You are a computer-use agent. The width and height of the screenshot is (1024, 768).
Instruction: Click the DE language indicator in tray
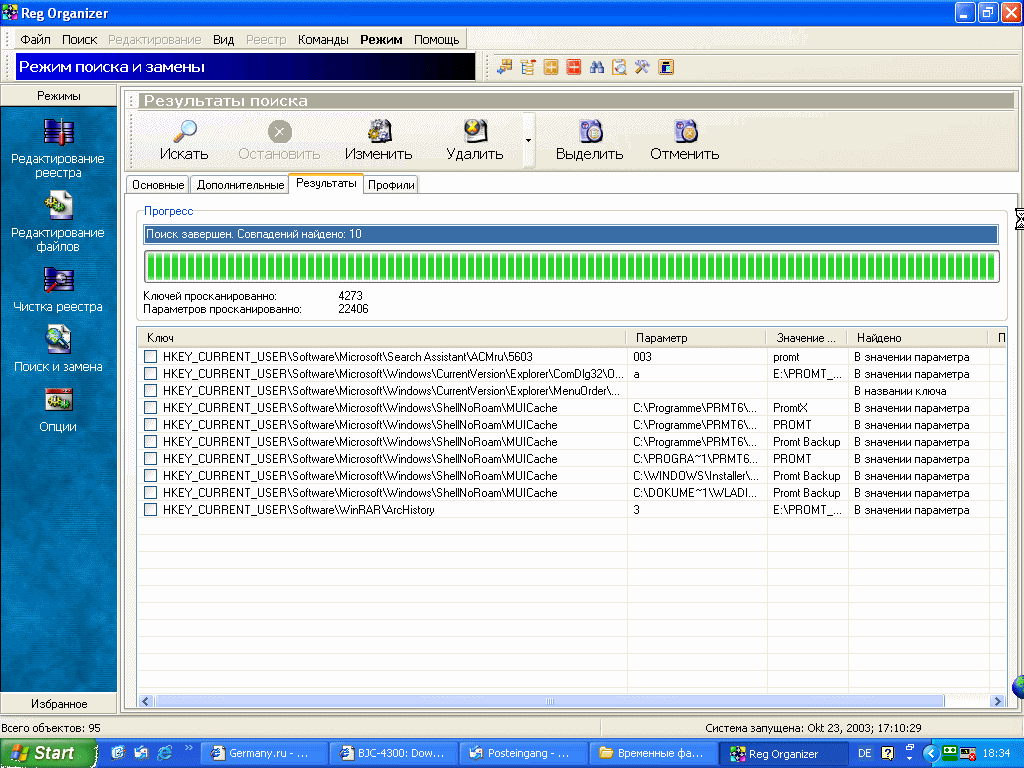(x=865, y=753)
